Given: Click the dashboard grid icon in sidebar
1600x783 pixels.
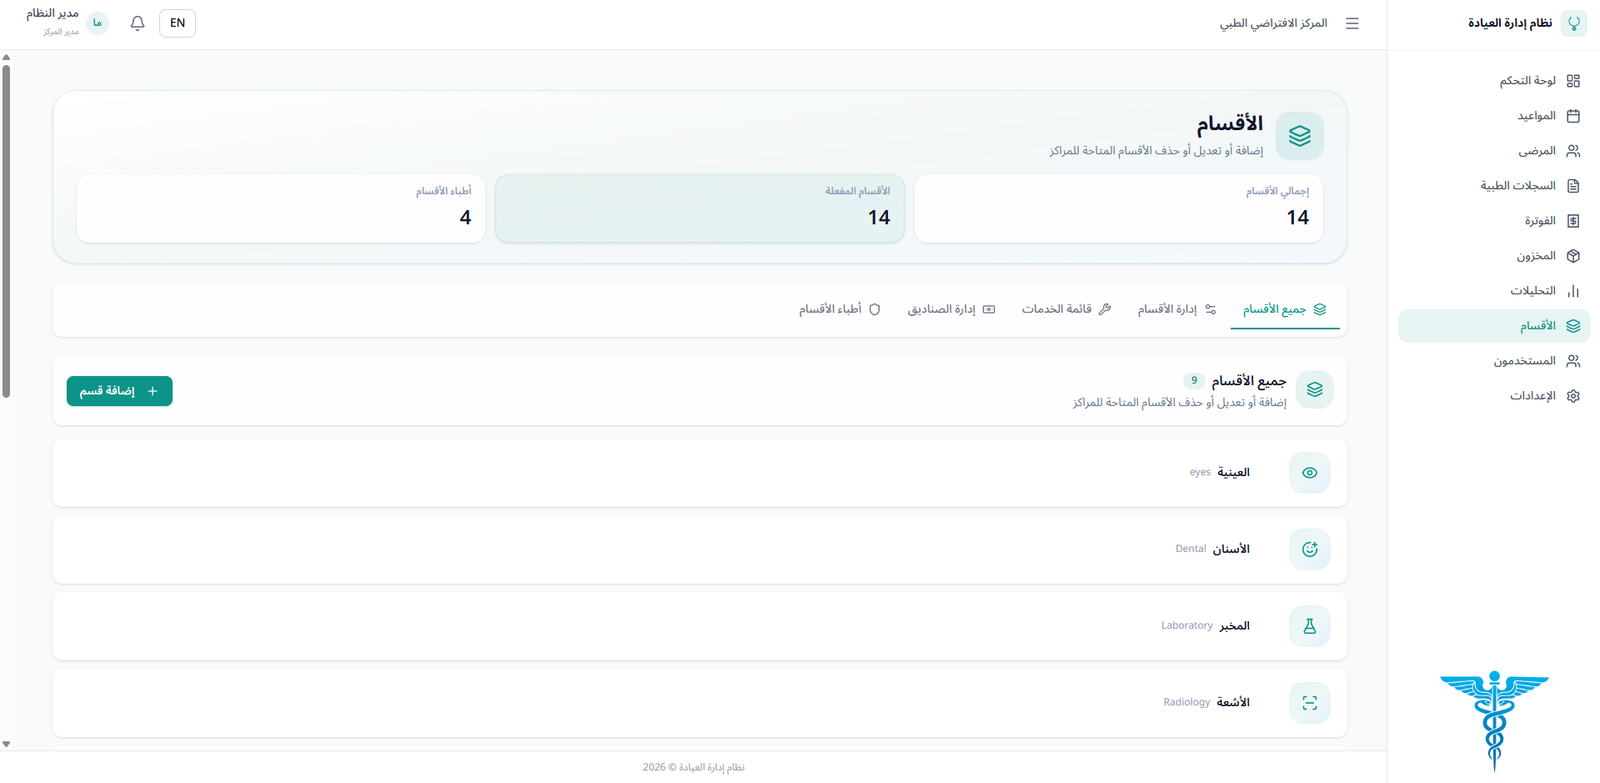Looking at the screenshot, I should [1573, 81].
